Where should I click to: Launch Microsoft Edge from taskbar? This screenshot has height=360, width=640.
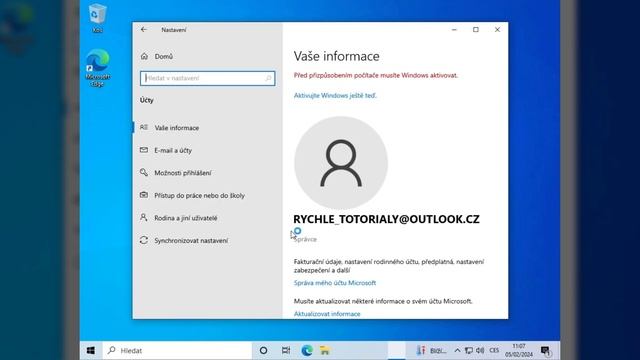(307, 350)
